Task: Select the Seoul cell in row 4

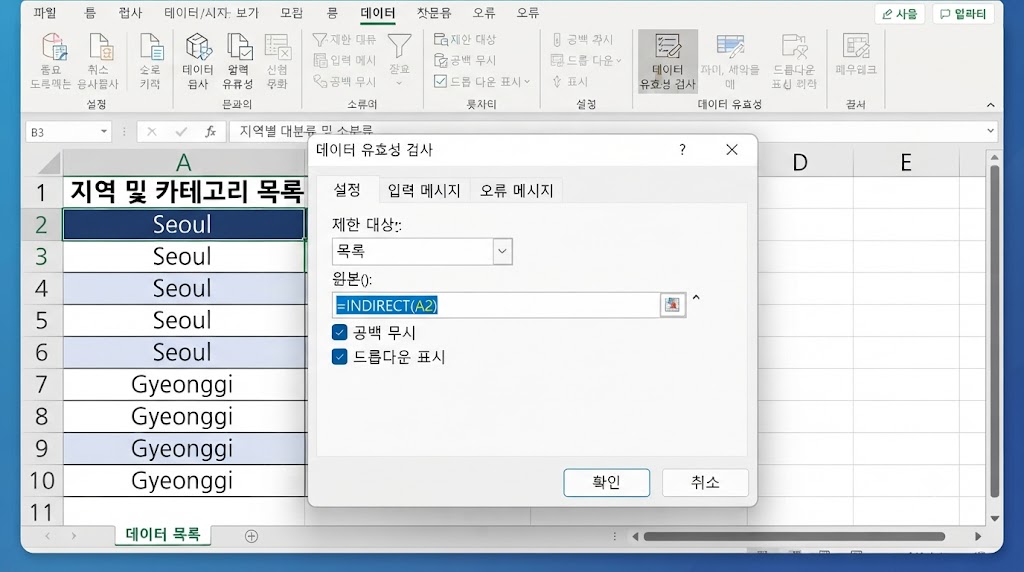Action: [x=184, y=288]
